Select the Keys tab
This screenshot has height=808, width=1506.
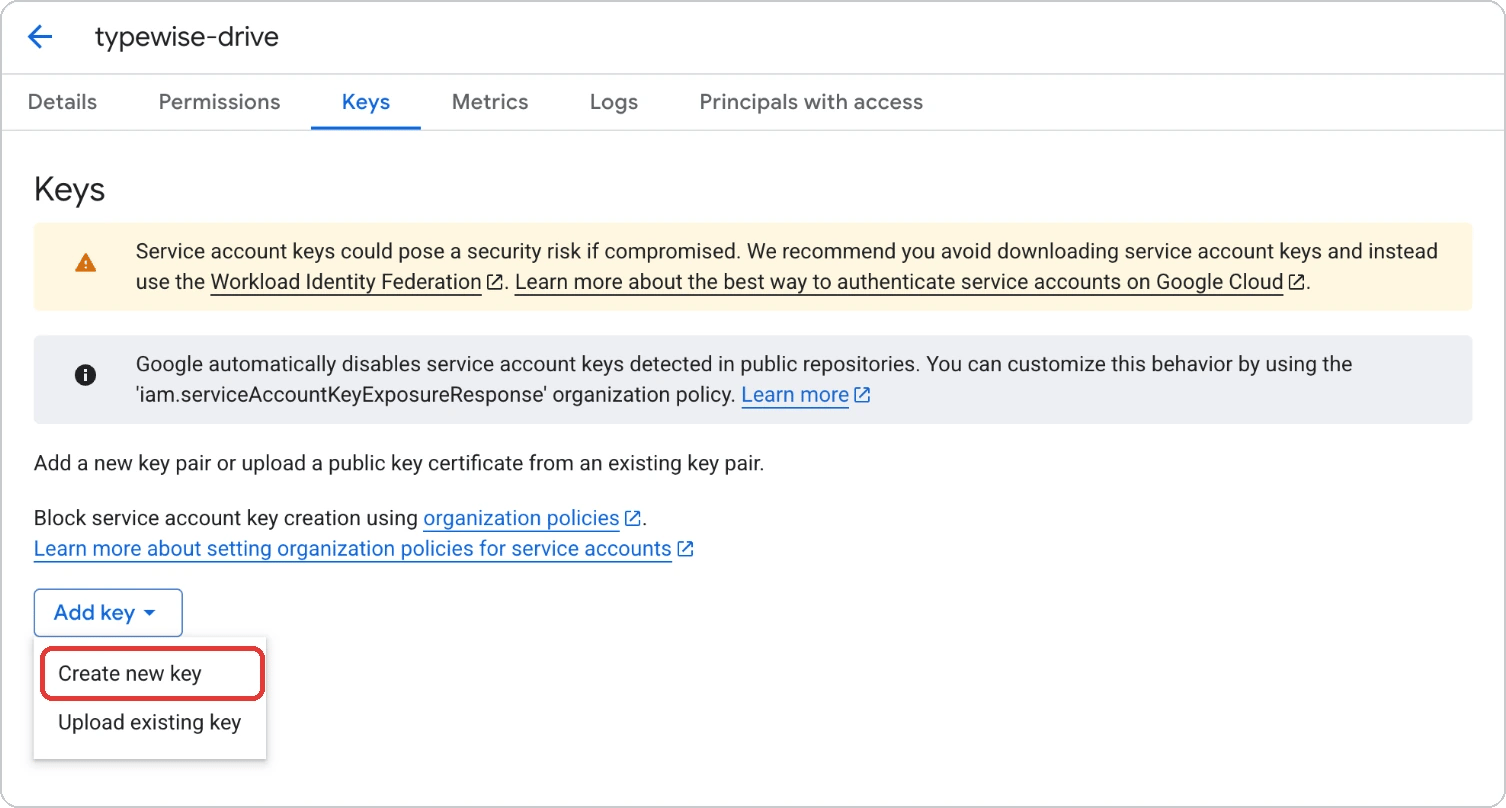366,102
